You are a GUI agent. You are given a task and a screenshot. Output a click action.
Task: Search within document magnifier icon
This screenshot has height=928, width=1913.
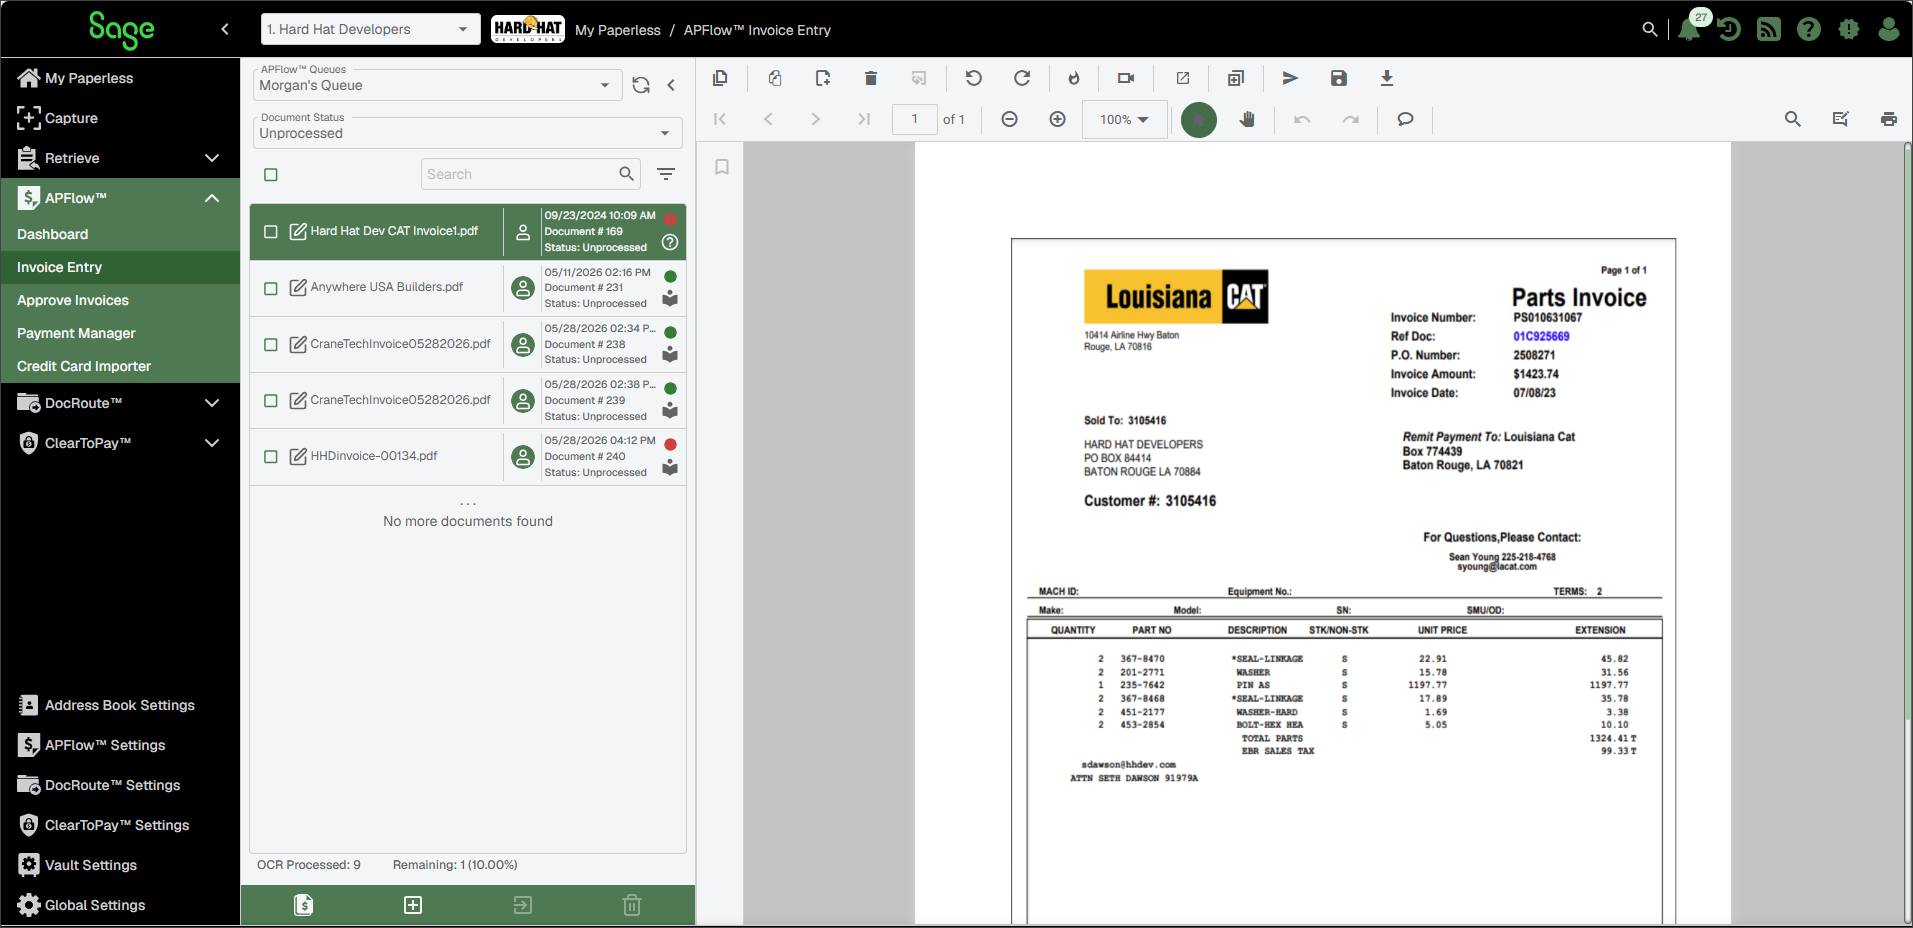point(1793,119)
